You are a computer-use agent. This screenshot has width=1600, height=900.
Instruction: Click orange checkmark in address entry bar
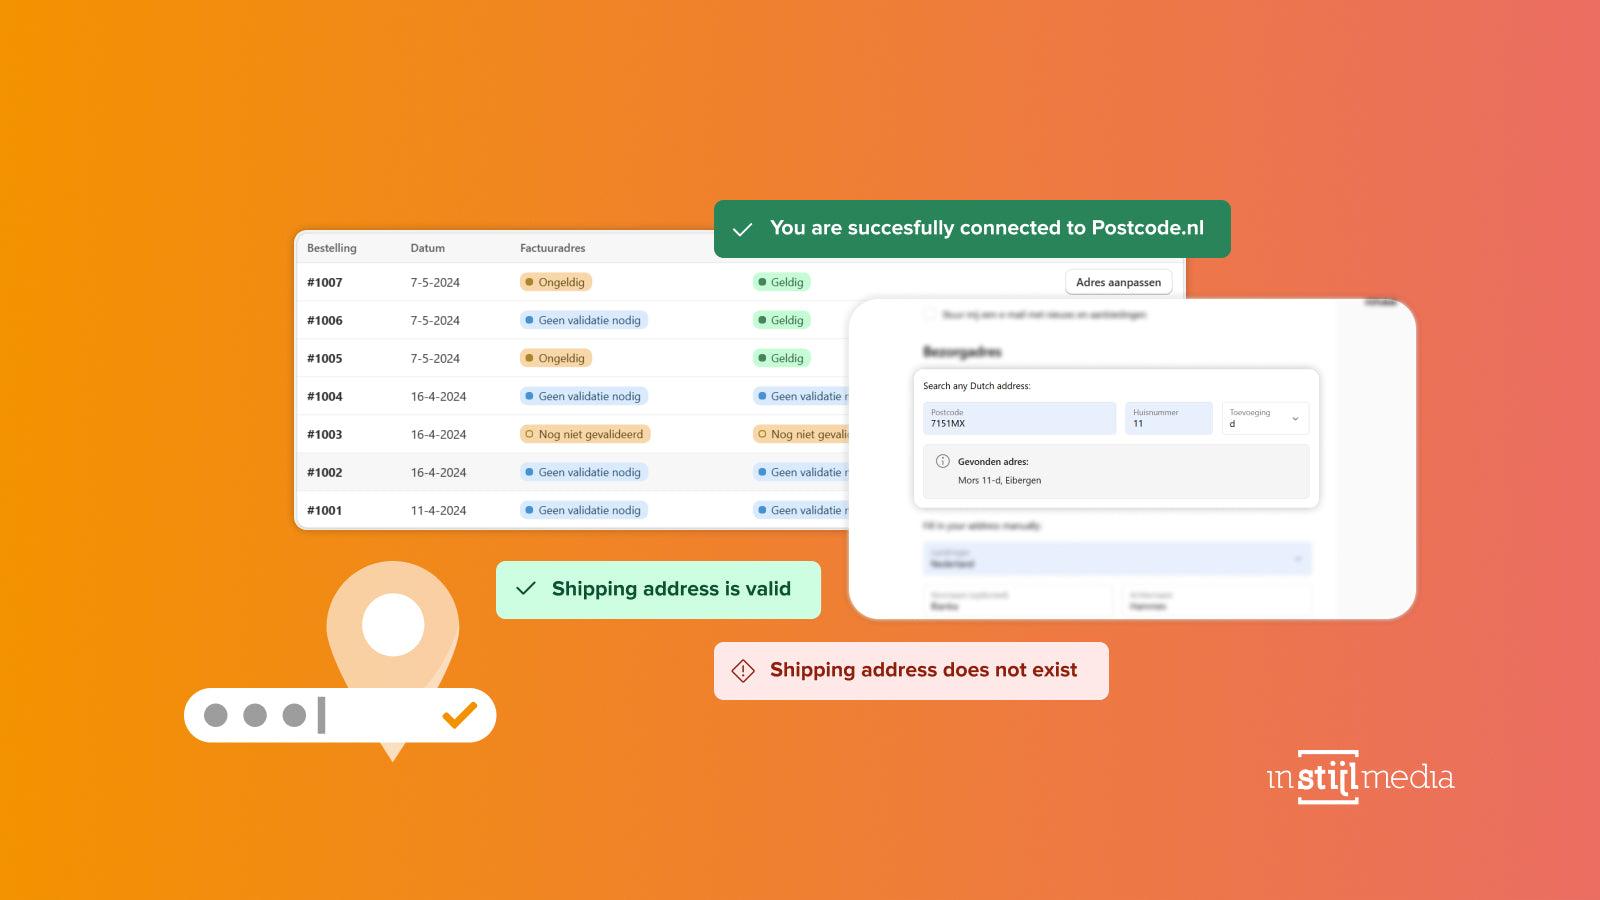(459, 715)
